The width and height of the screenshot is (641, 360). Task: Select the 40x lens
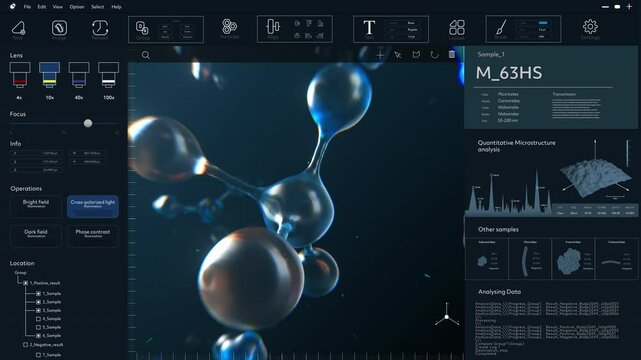[79, 75]
